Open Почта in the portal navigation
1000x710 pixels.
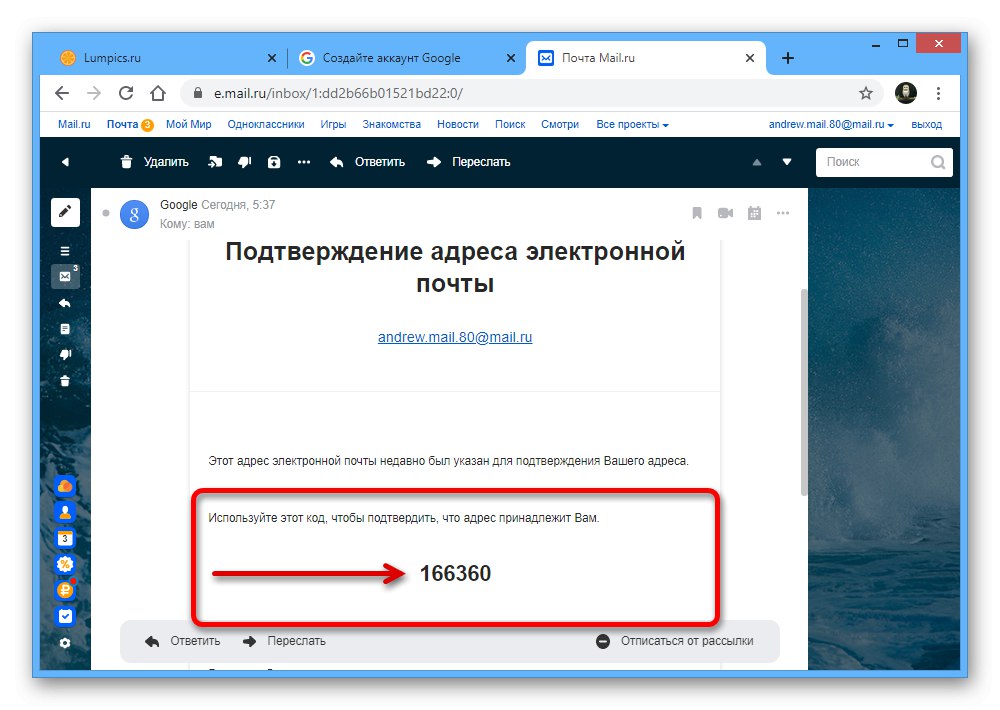point(122,124)
